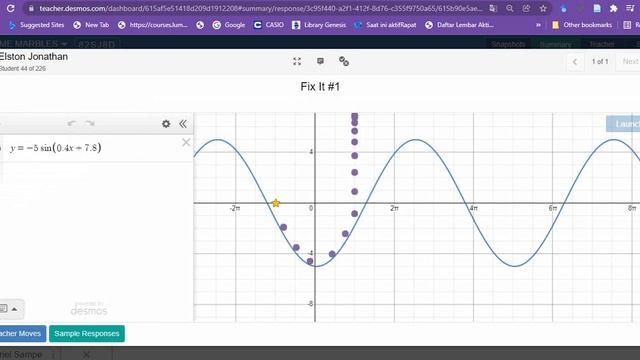The height and width of the screenshot is (360, 640).
Task: Open the CASIO bookmark
Action: point(269,25)
